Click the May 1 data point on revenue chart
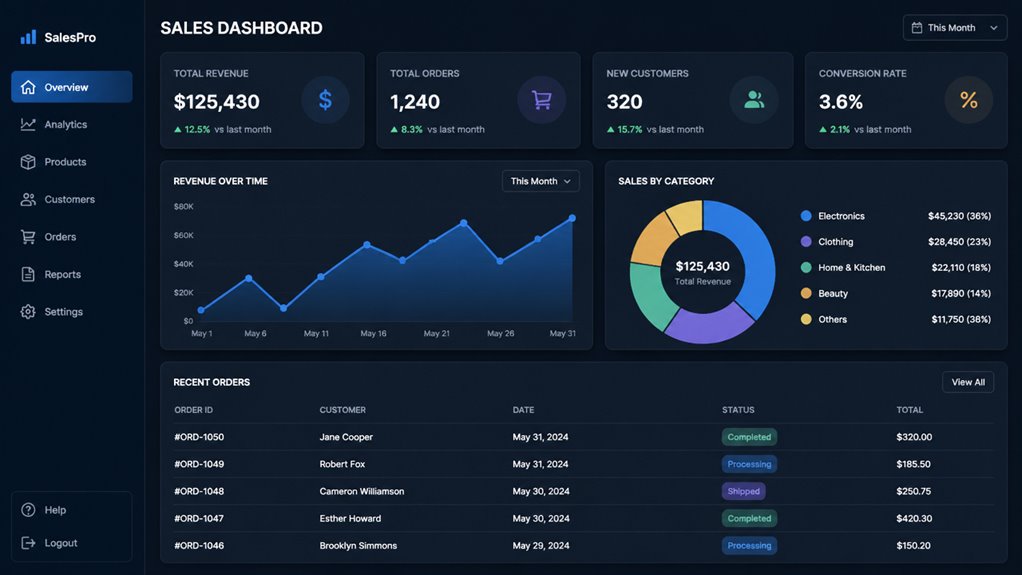Screen dimensions: 1022x575 click(x=201, y=310)
